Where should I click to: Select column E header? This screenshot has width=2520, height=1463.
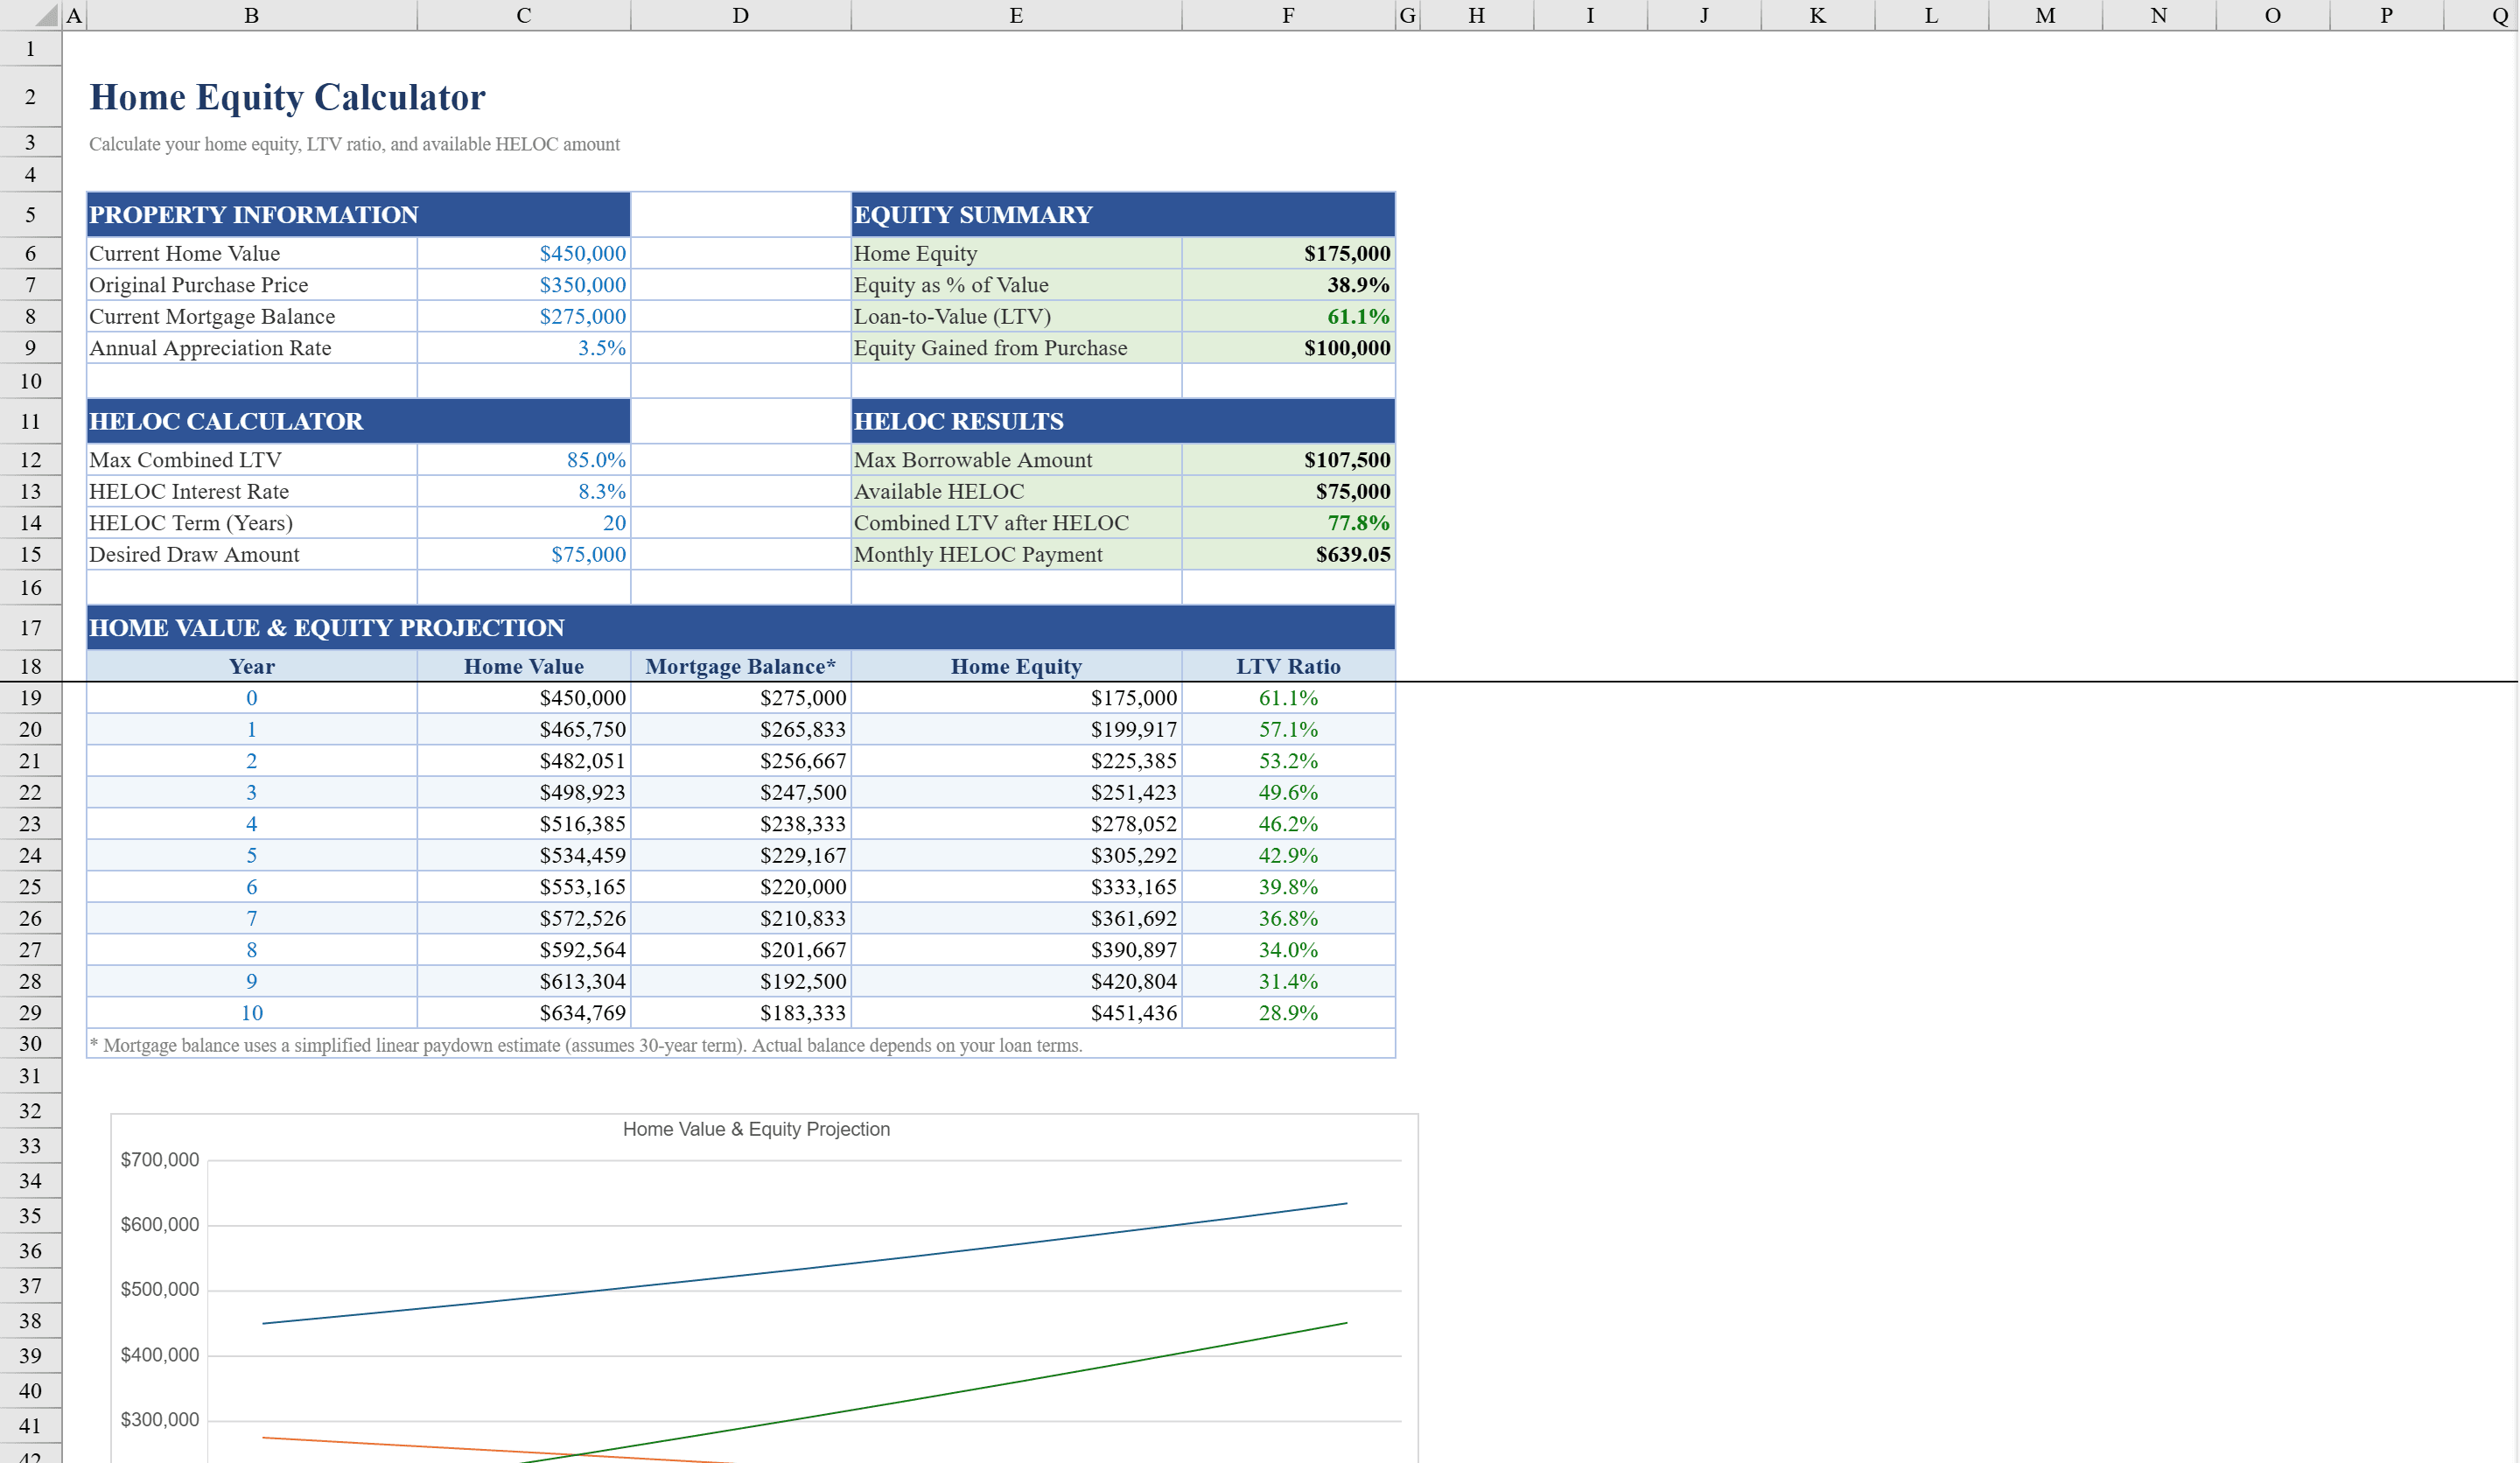[x=1016, y=15]
